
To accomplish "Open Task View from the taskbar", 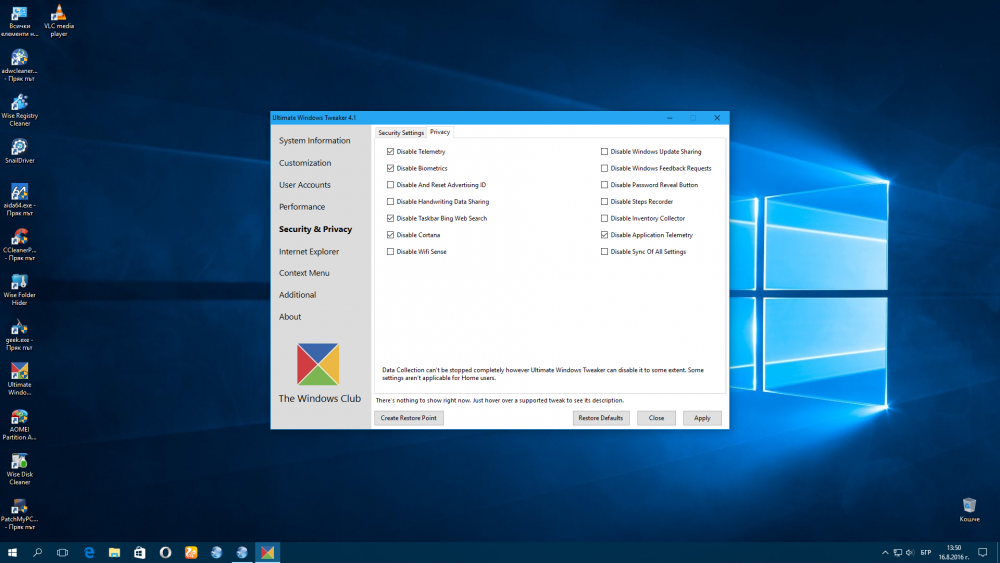I will (62, 552).
